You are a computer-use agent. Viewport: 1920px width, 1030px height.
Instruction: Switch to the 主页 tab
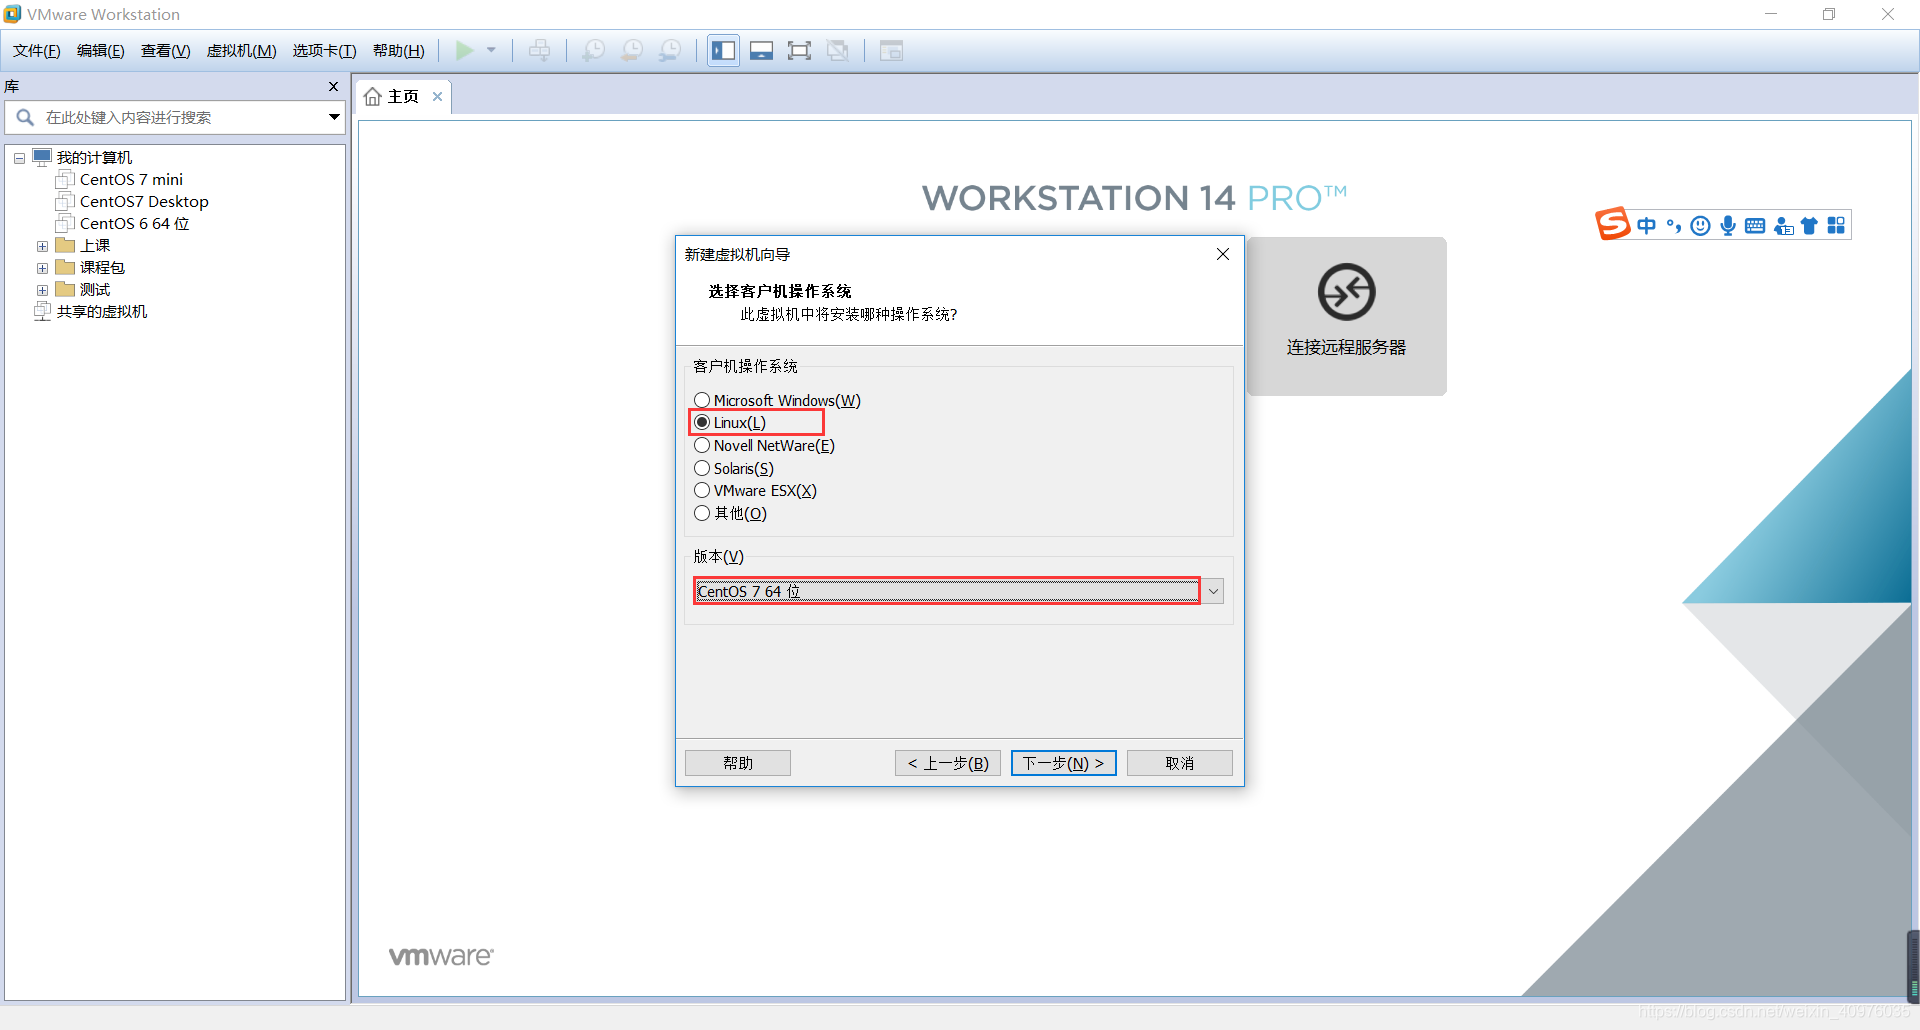[403, 97]
